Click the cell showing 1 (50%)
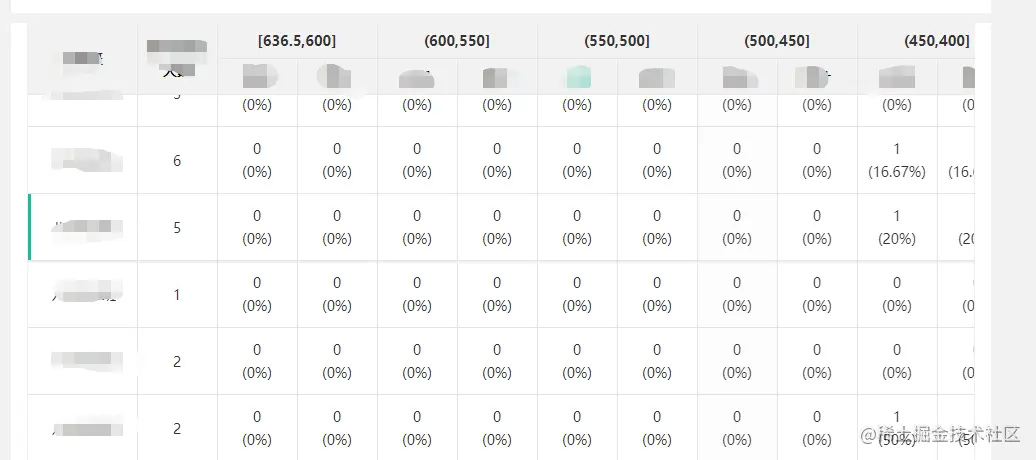Image resolution: width=1036 pixels, height=460 pixels. point(897,427)
